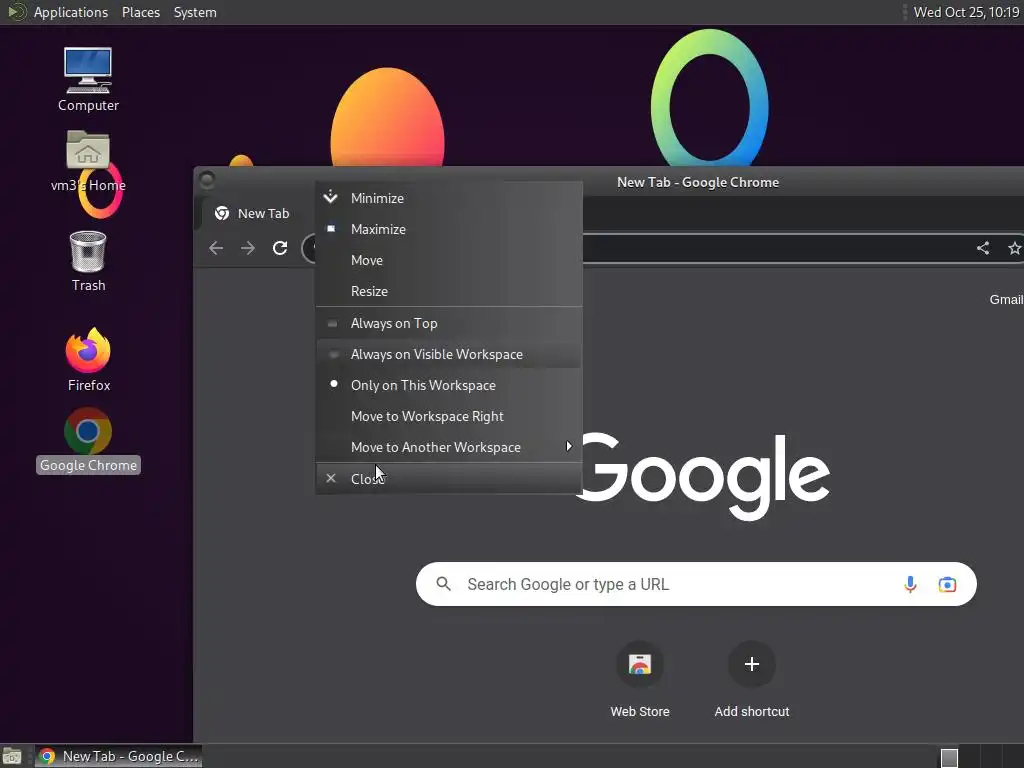Image resolution: width=1024 pixels, height=768 pixels.
Task: Click the Google logo
Action: (702, 475)
